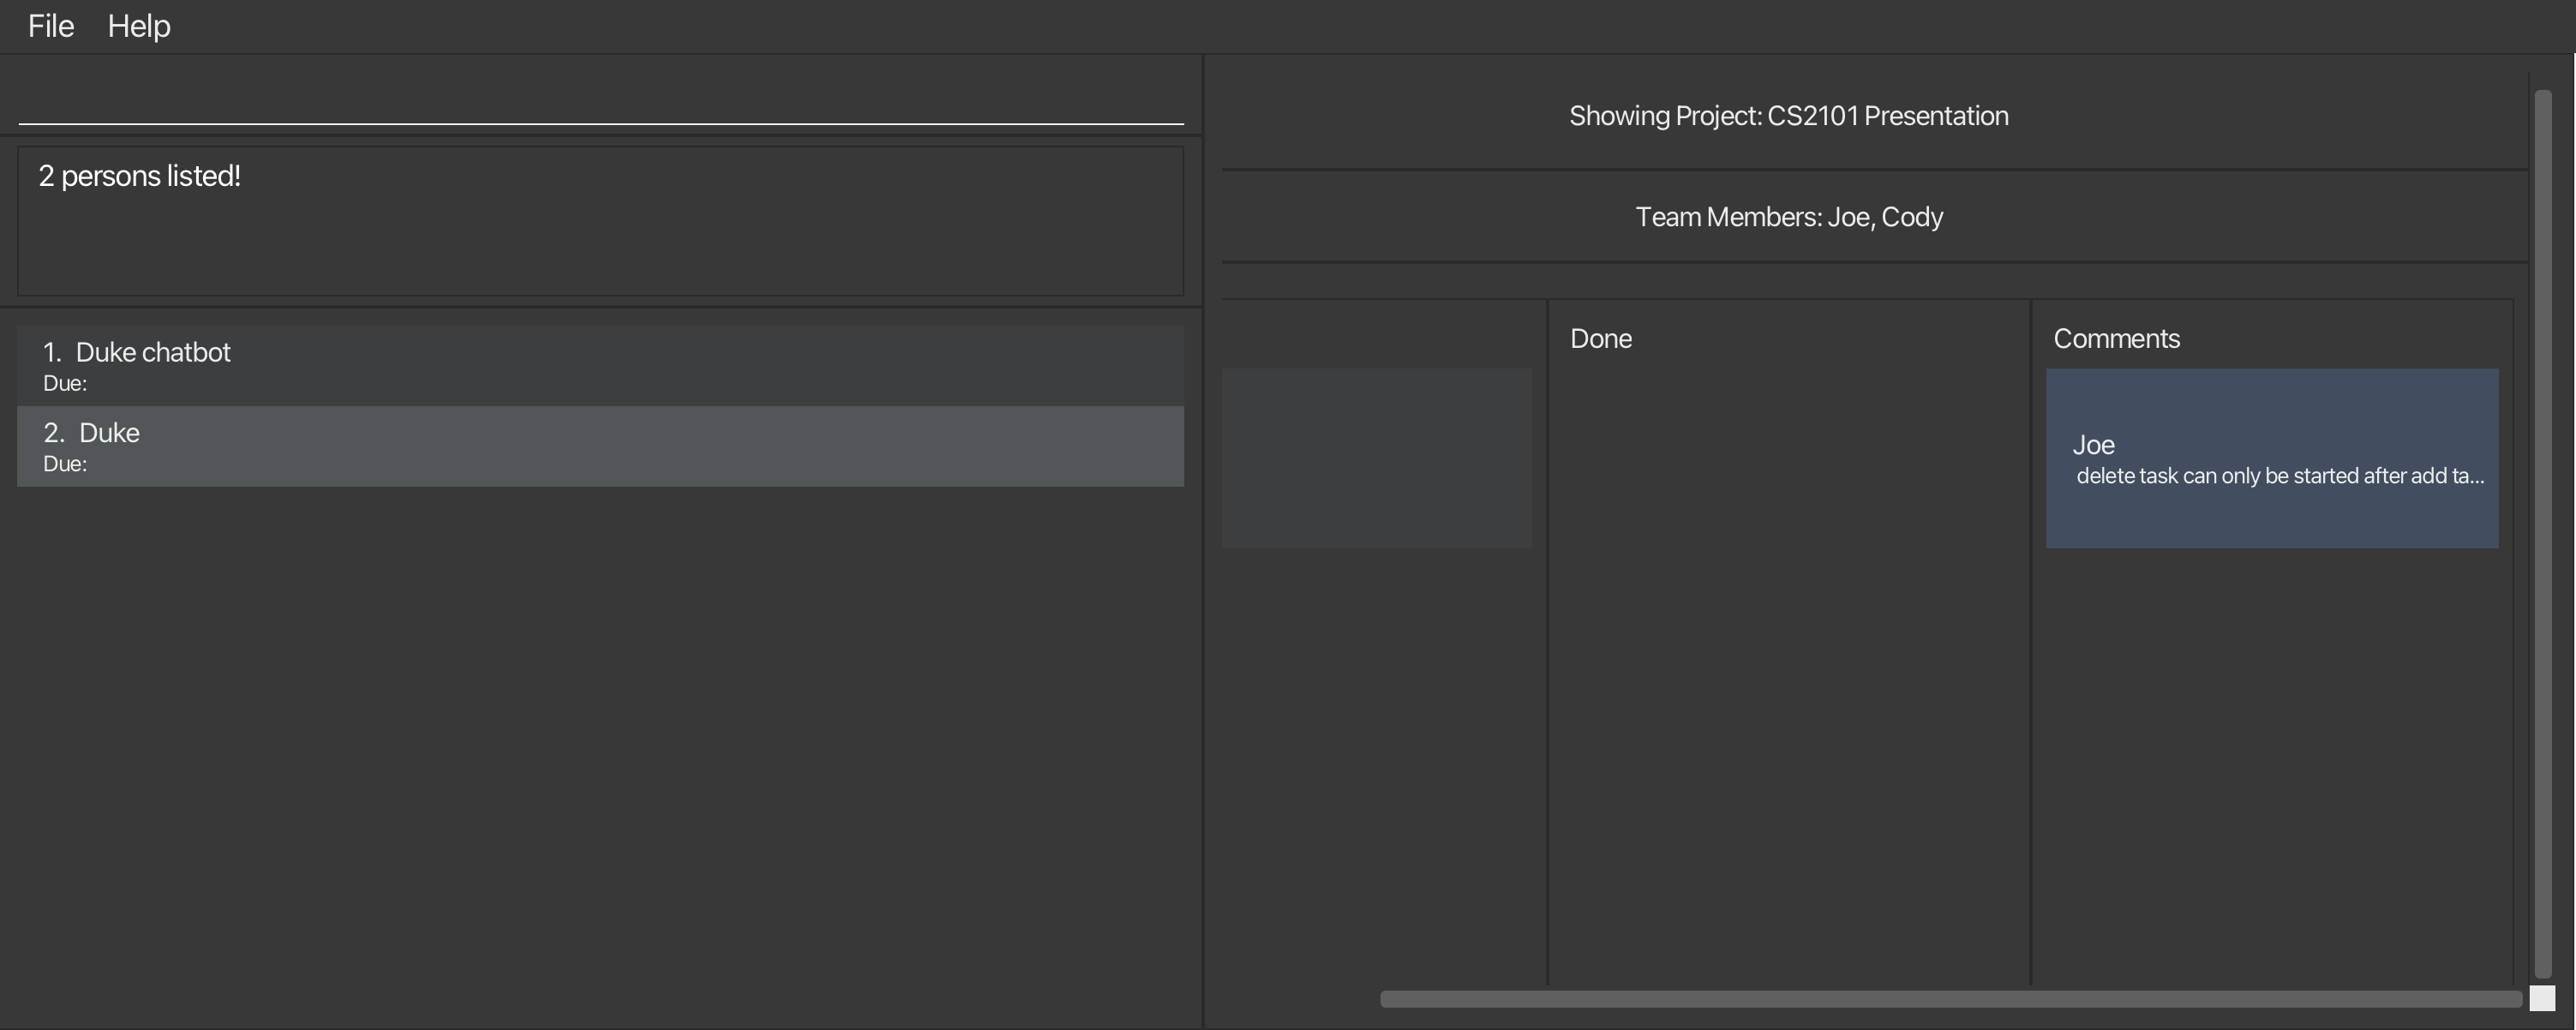Click the name Joe in comment card

pos(2093,445)
